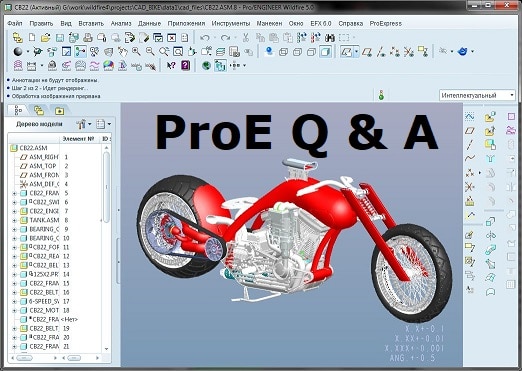Click the traffic light status indicator
Screen dimensions: 522x371
click(x=381, y=95)
